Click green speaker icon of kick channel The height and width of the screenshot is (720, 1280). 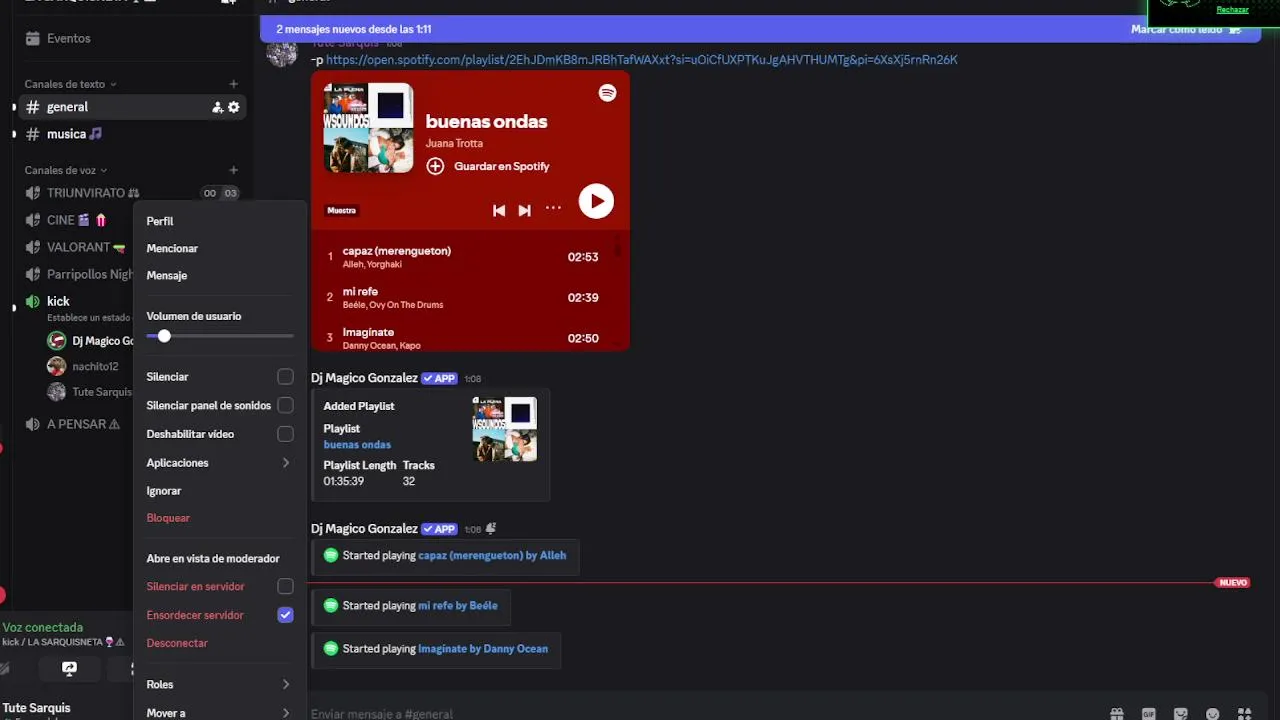33,301
